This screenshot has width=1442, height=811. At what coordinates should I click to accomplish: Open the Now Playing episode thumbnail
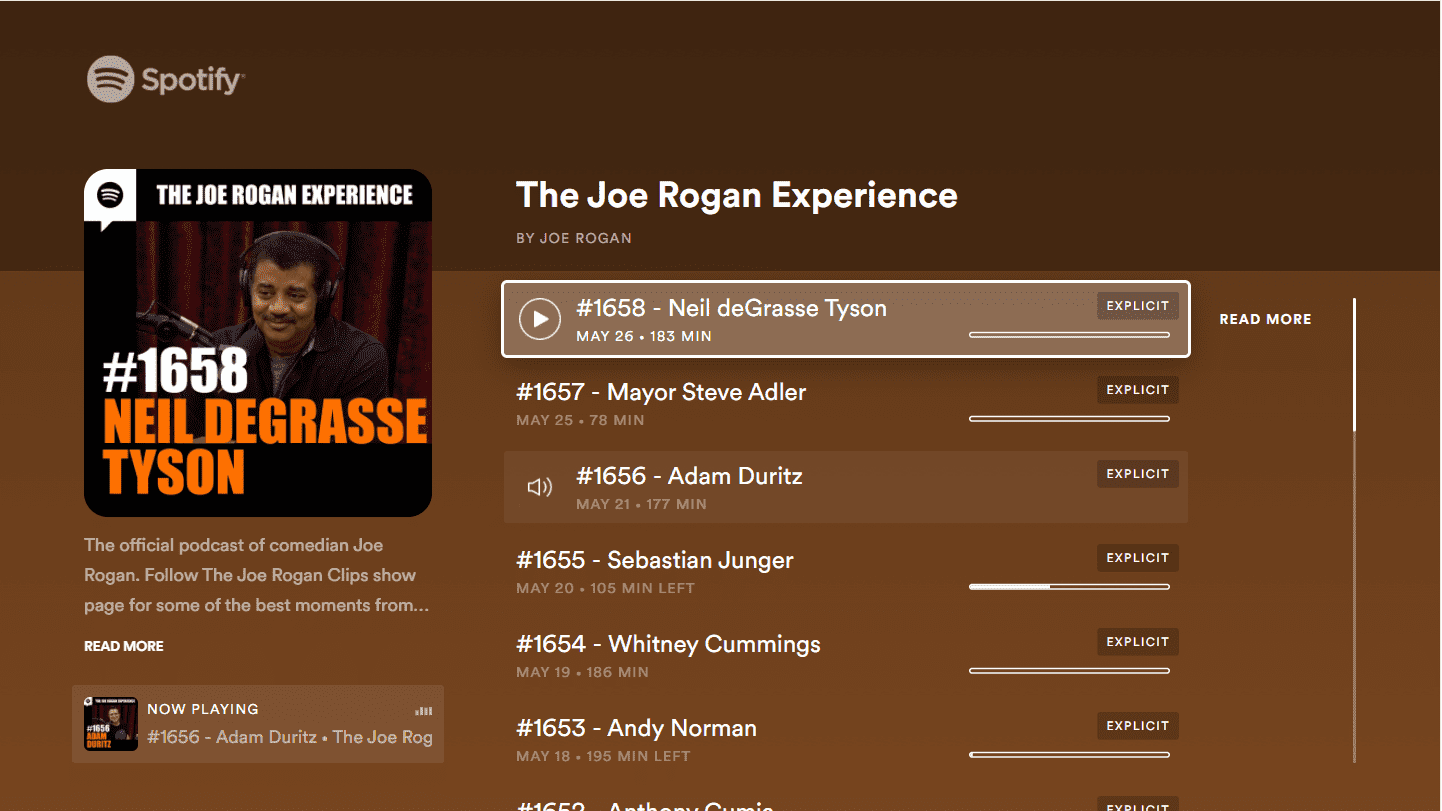(x=111, y=724)
